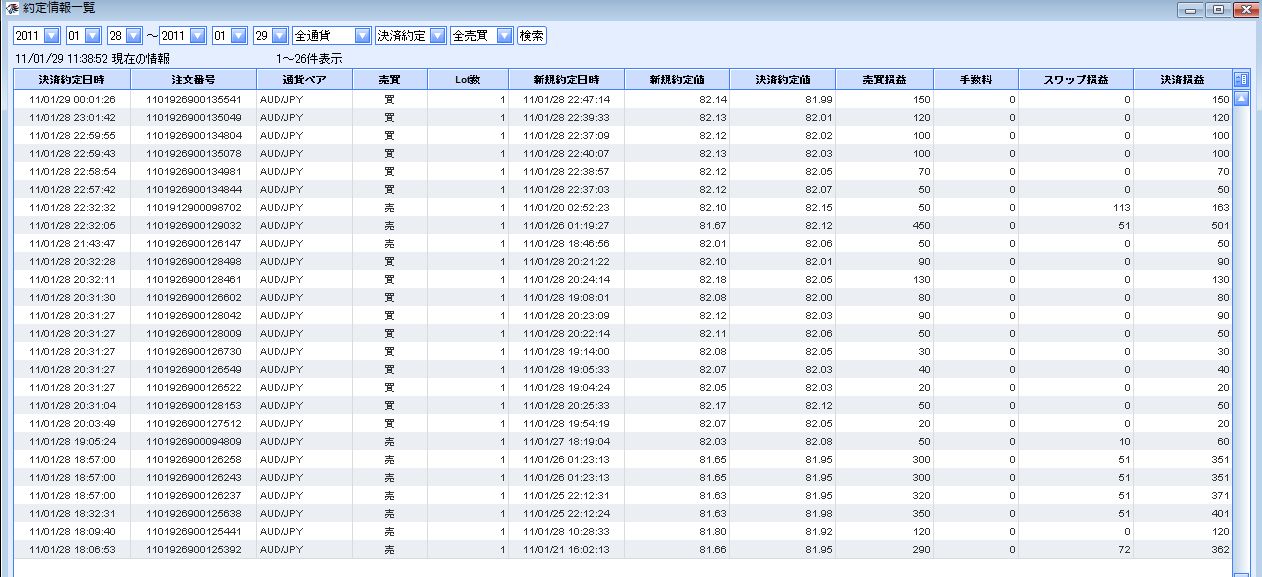Select order number 1101926900135049
1262x577 pixels.
pos(193,117)
